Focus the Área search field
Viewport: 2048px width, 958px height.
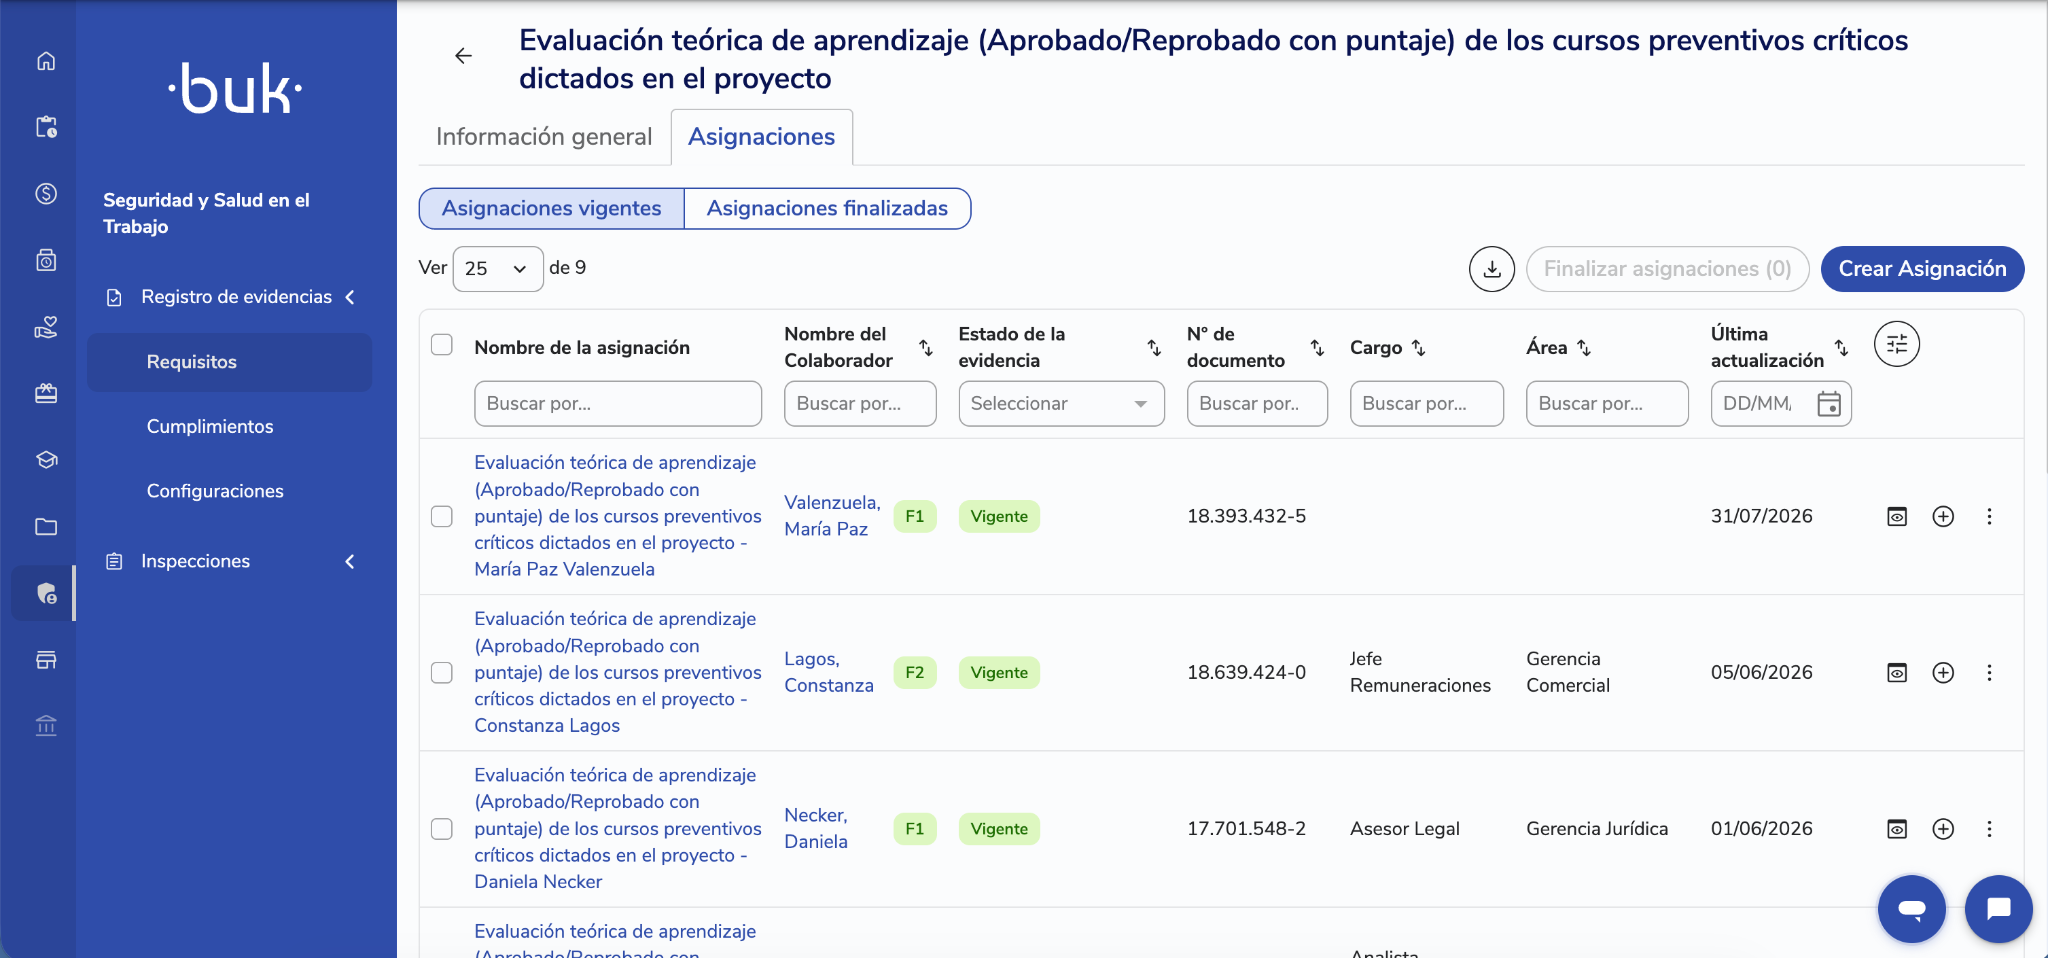click(1607, 404)
